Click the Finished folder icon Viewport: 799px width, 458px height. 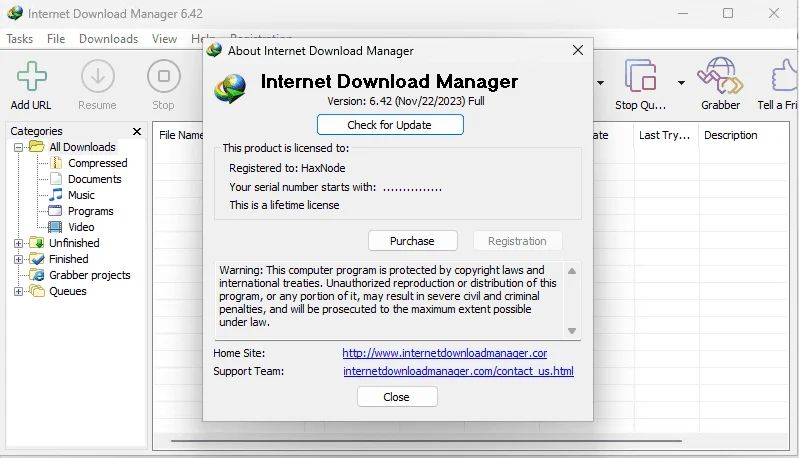click(37, 259)
